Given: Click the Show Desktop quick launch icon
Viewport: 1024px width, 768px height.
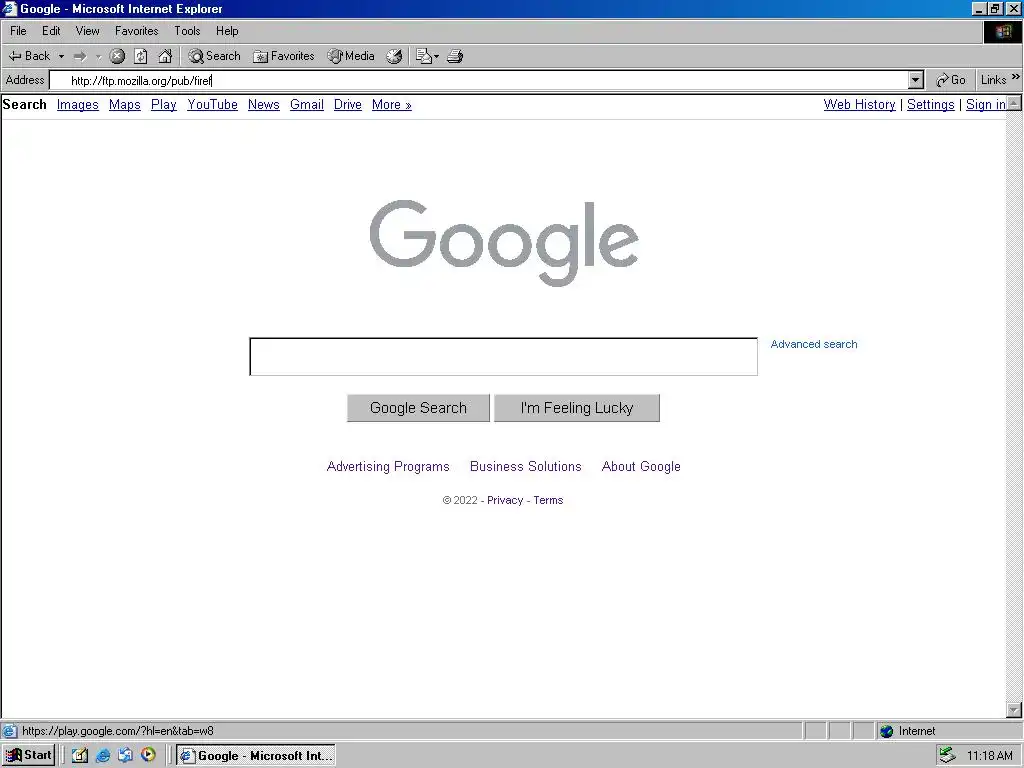Looking at the screenshot, I should (x=80, y=756).
